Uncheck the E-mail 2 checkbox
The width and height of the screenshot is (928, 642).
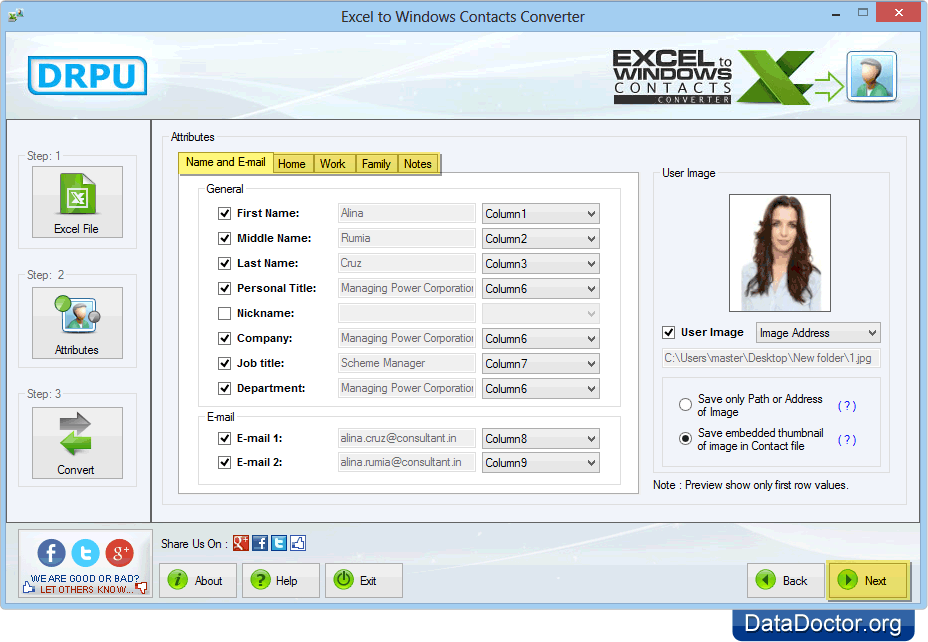[224, 462]
